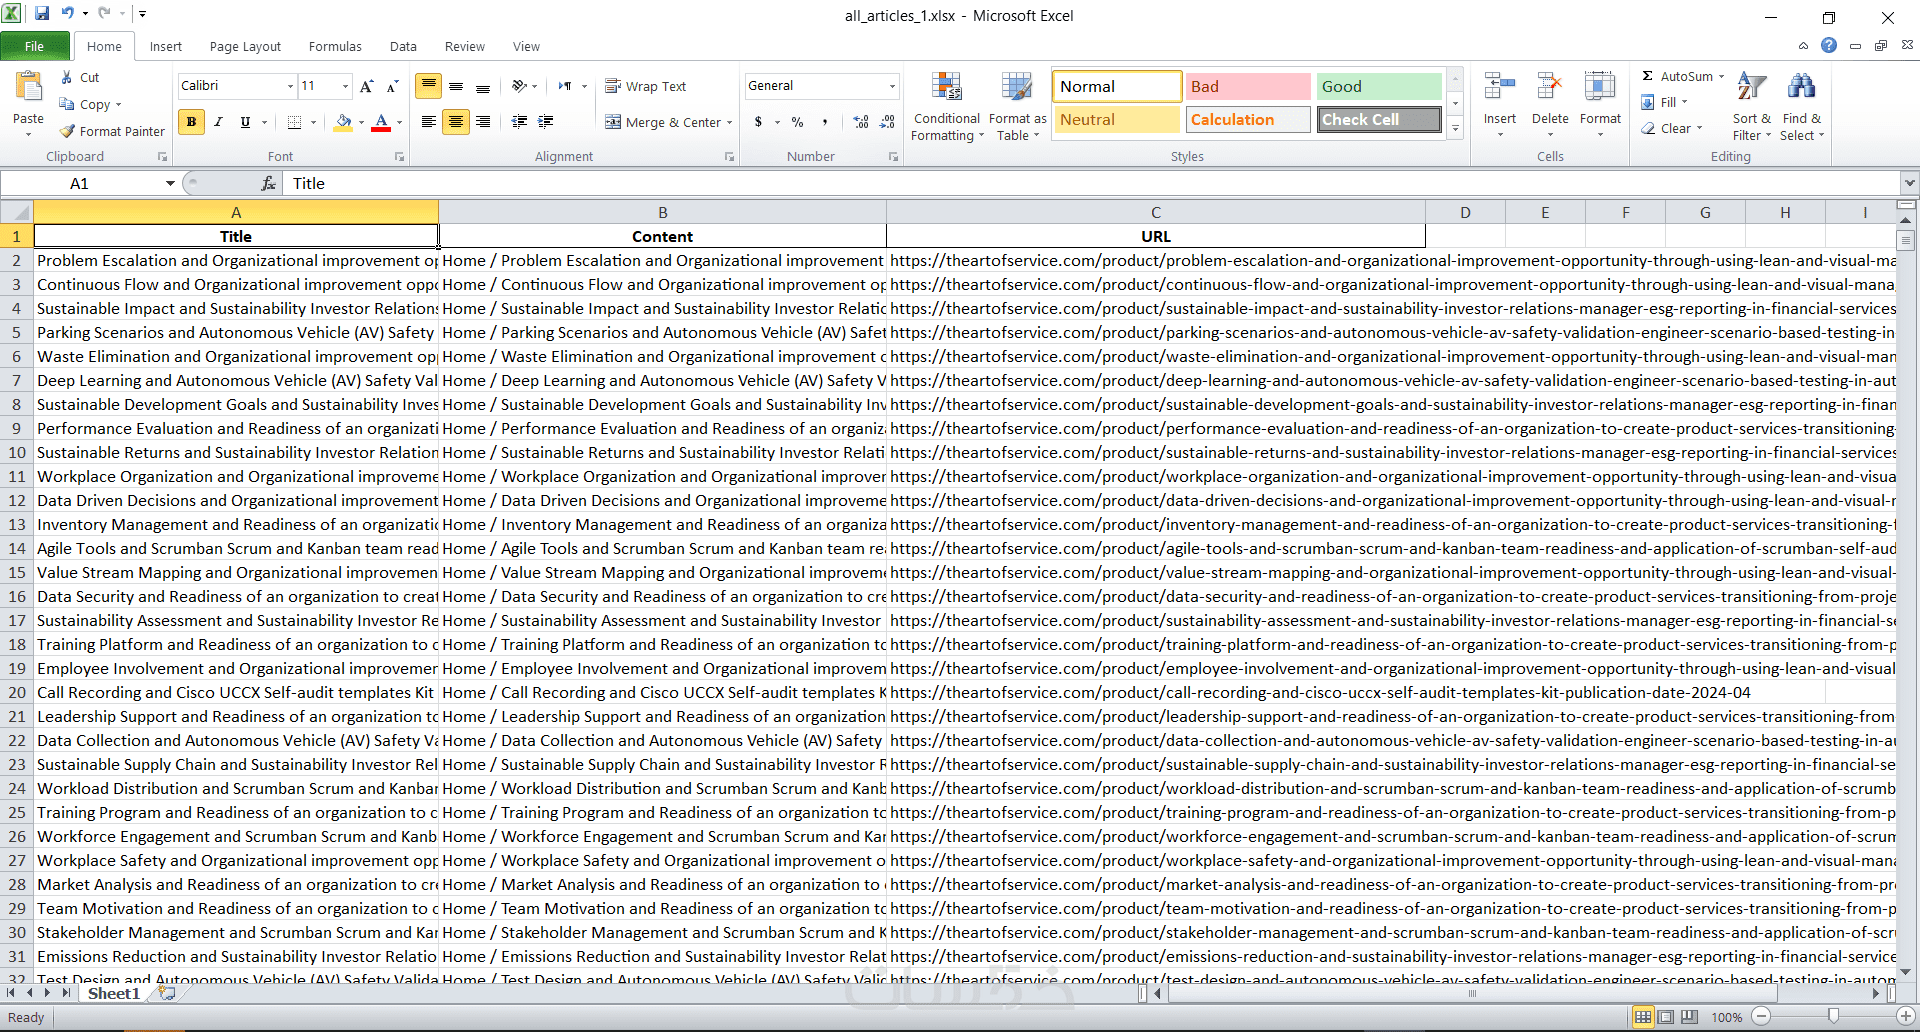Expand the formula bar
1920x1032 pixels.
coord(1910,183)
